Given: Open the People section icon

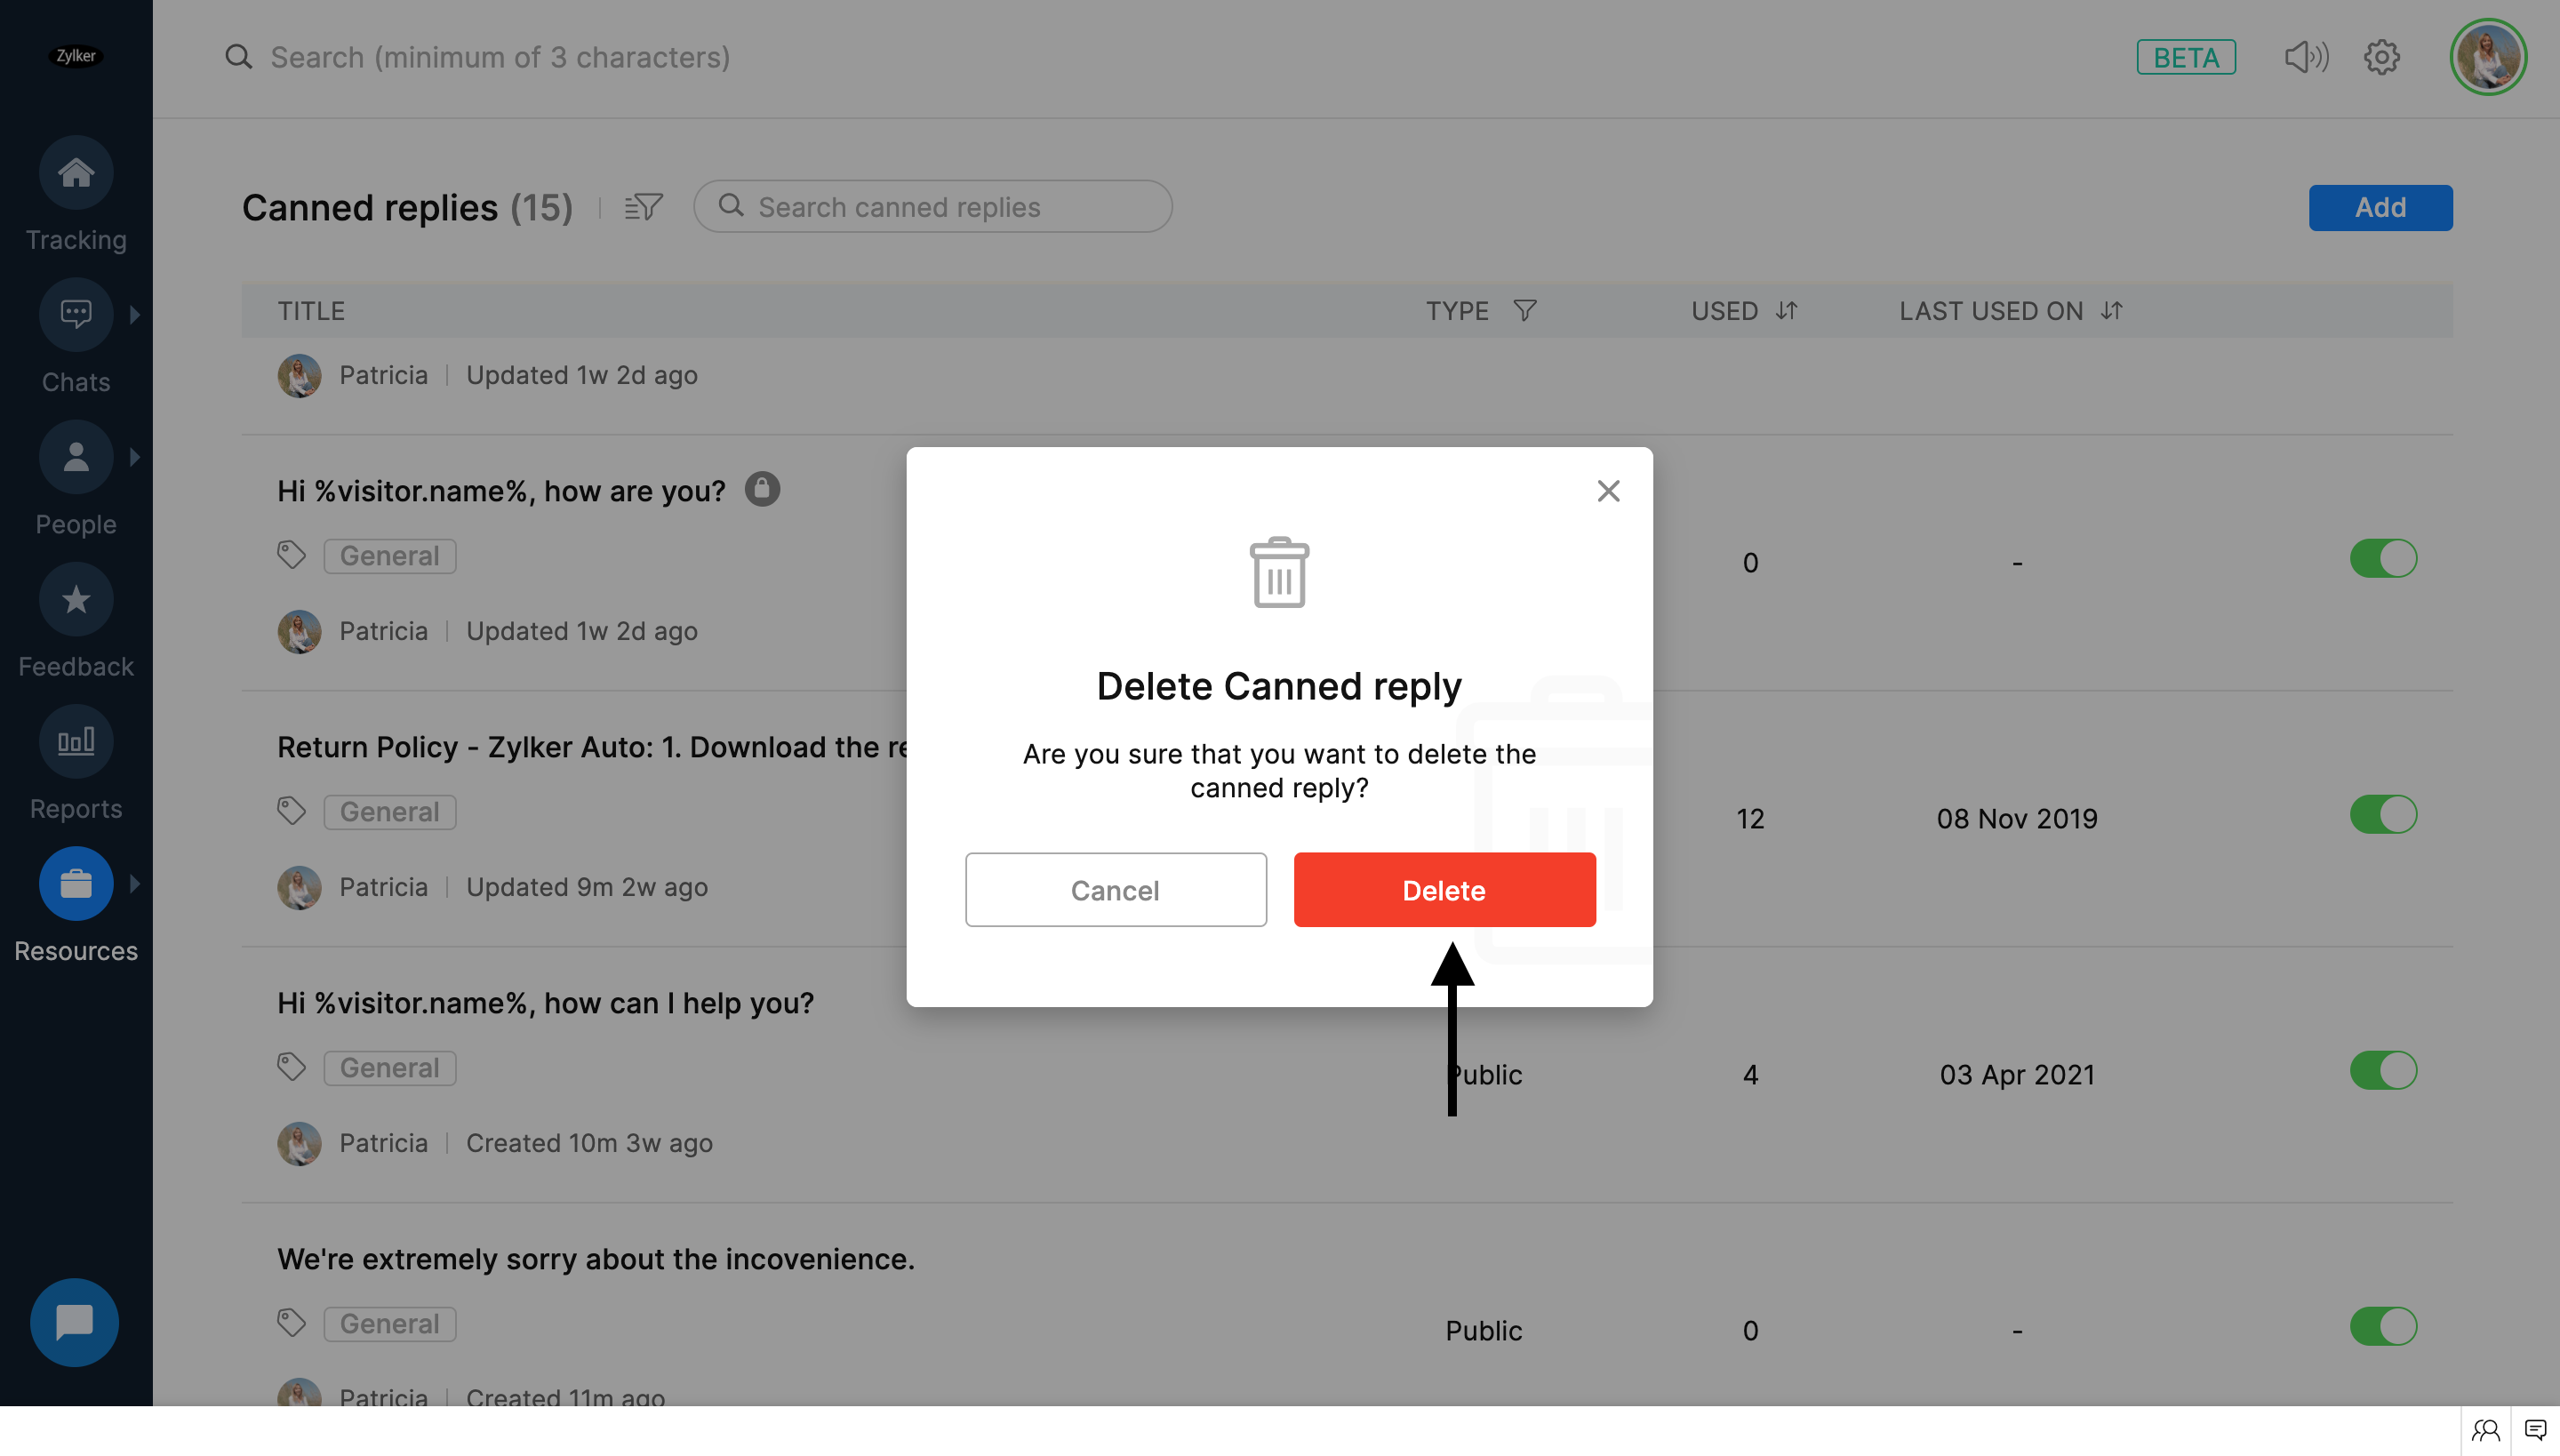Looking at the screenshot, I should pos(76,457).
